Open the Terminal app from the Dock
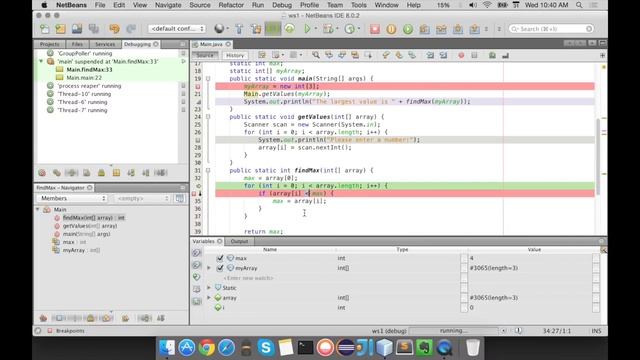 [x=305, y=348]
